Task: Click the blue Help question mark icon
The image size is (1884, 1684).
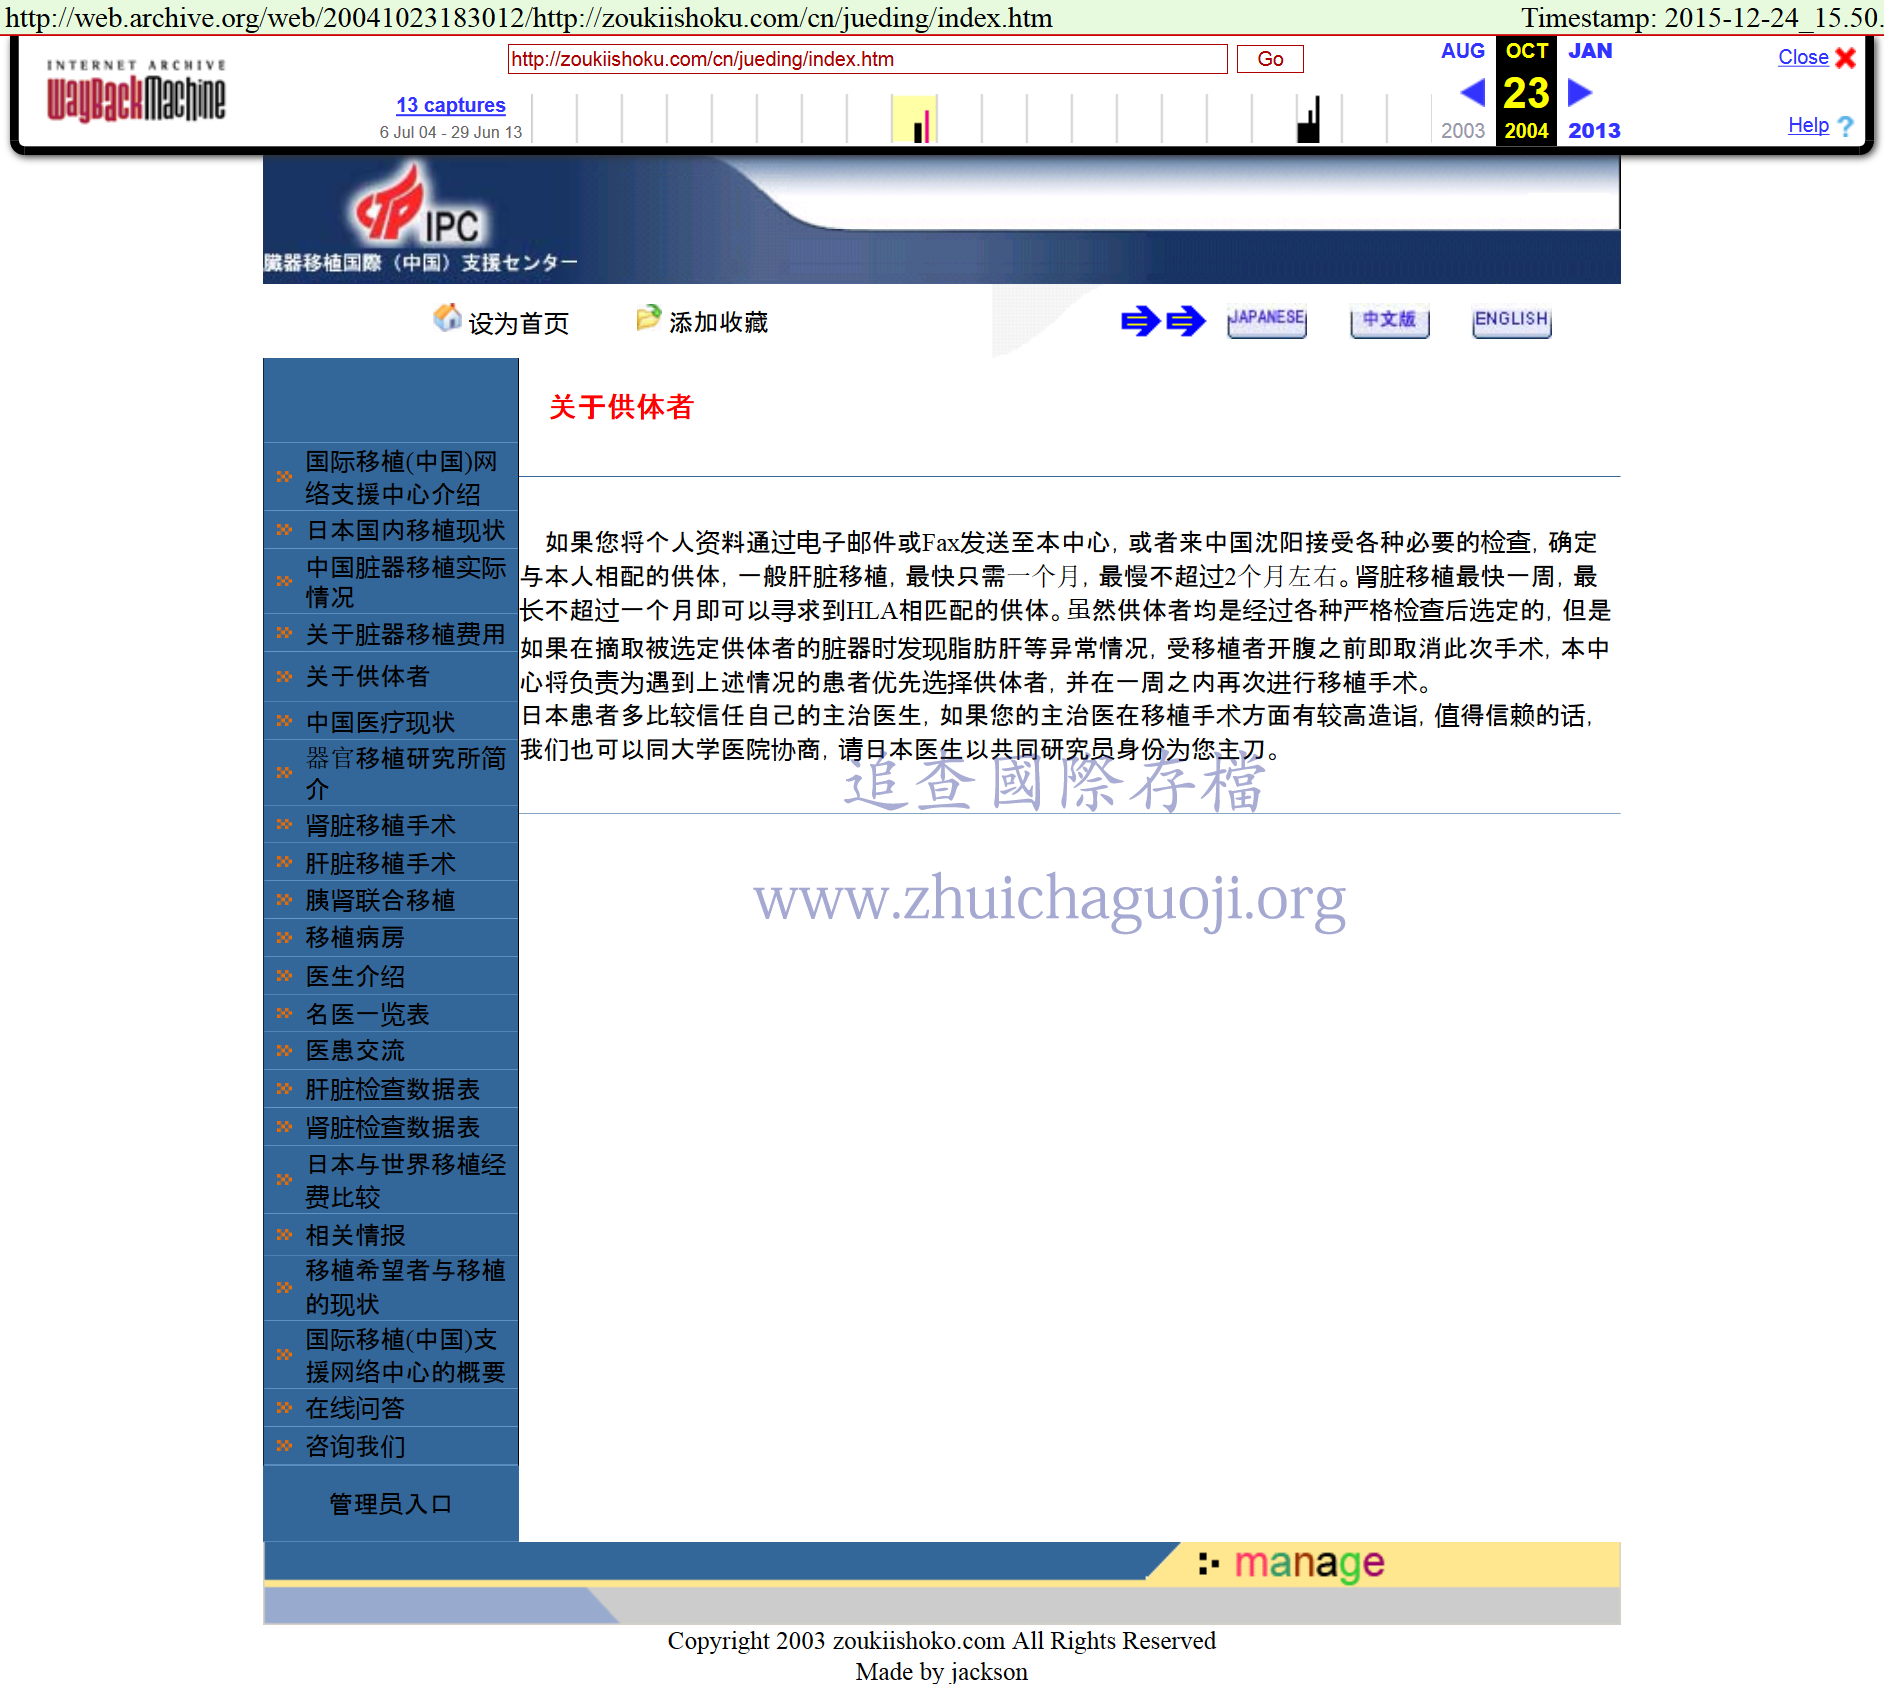Action: click(x=1845, y=126)
